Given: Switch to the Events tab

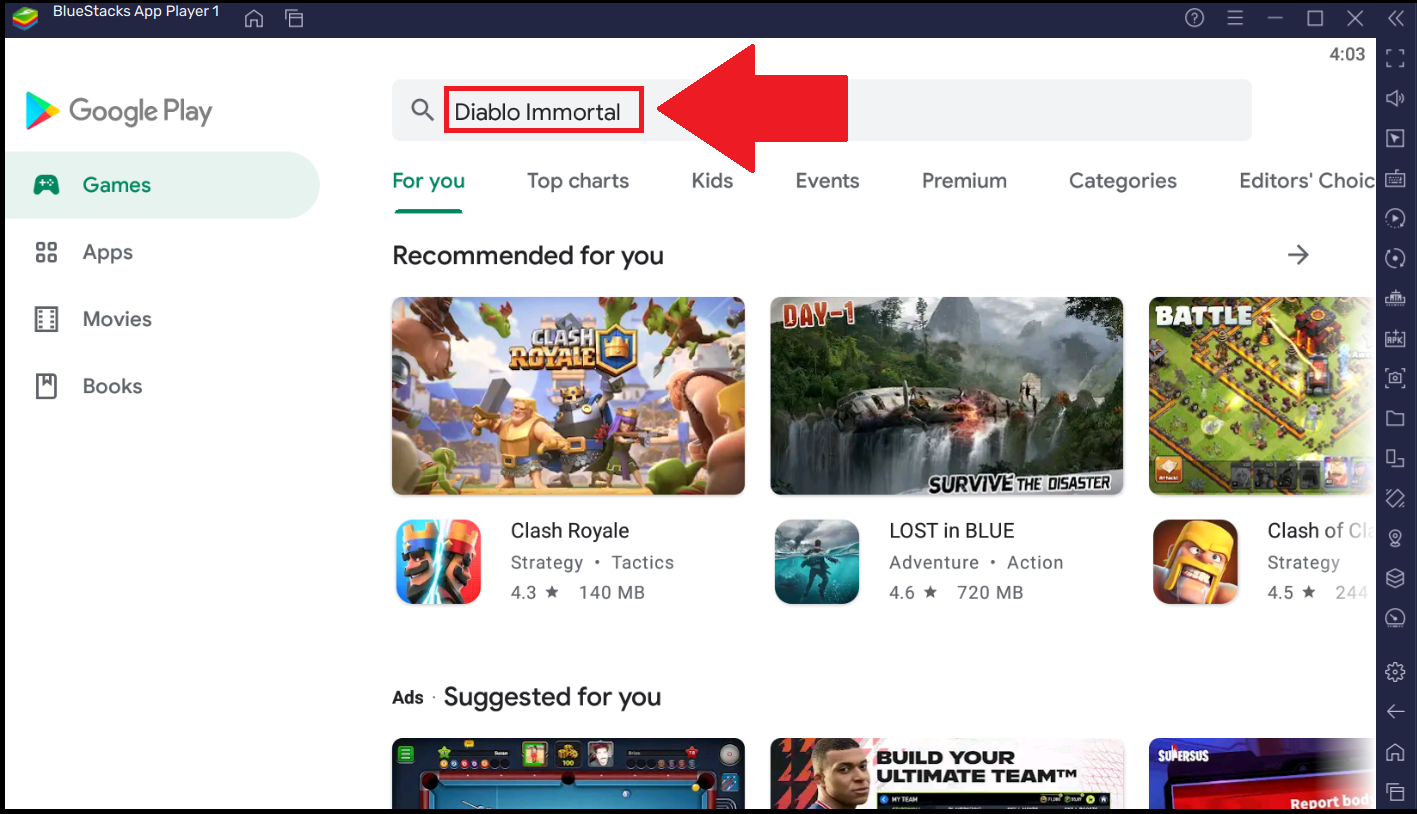Looking at the screenshot, I should point(827,181).
